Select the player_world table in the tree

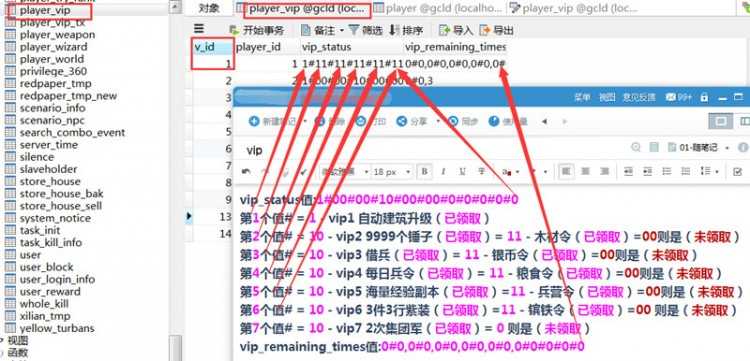point(51,59)
